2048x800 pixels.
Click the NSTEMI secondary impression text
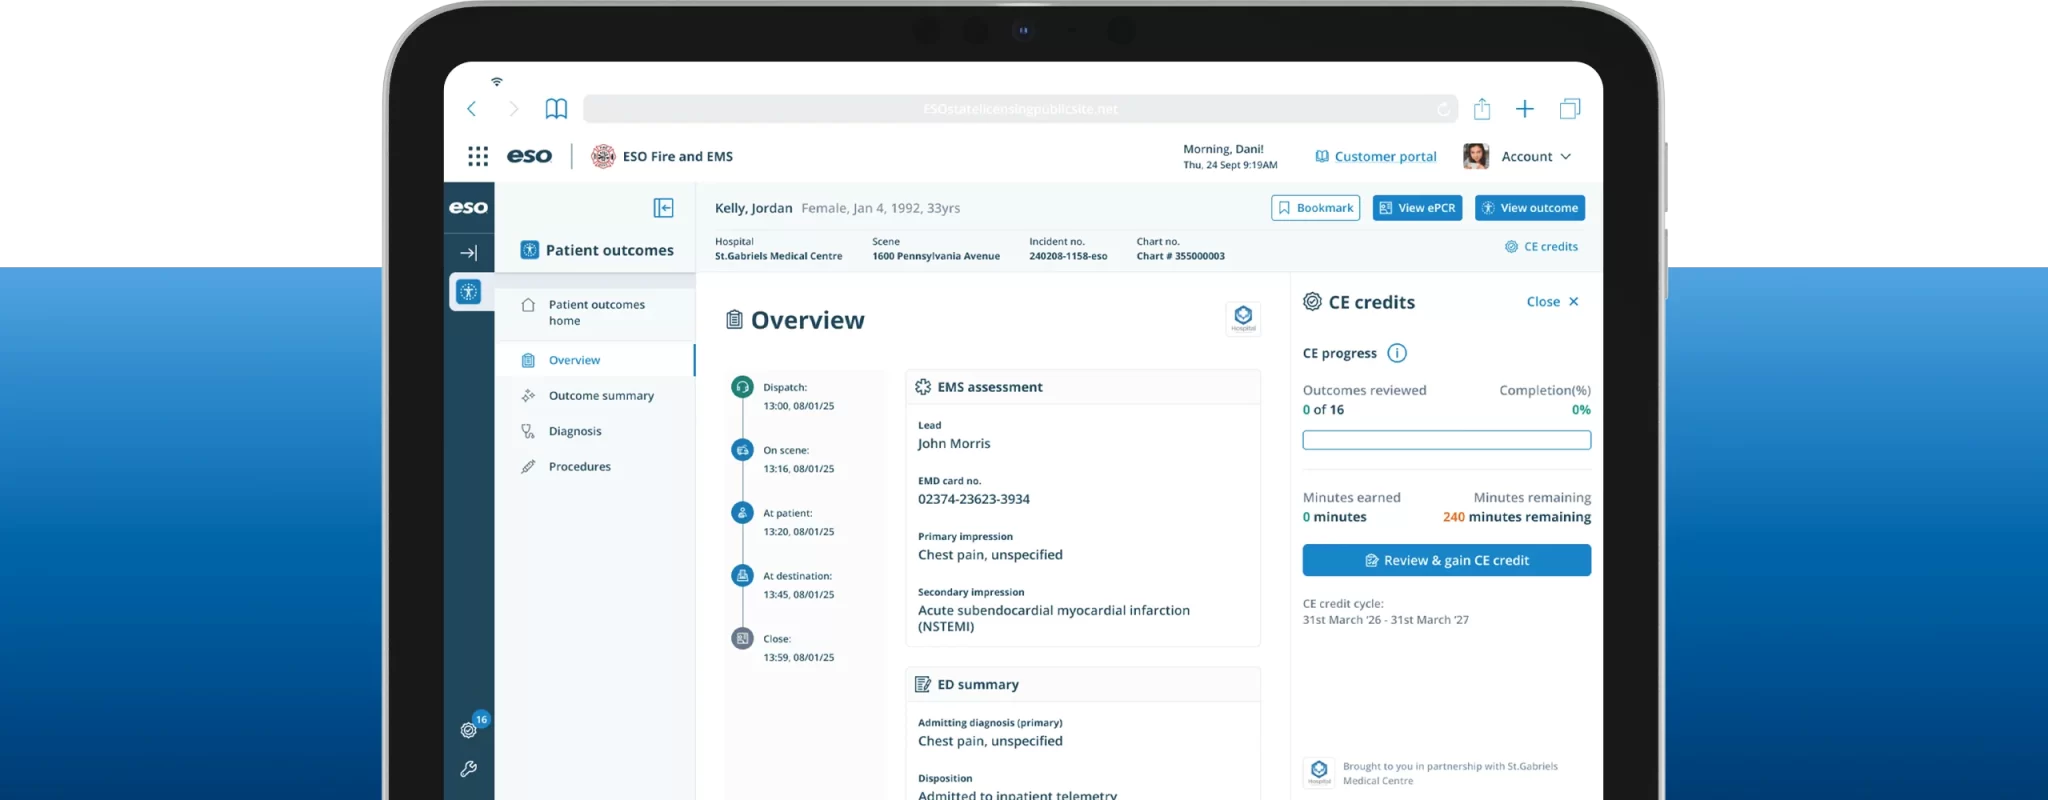(1054, 618)
